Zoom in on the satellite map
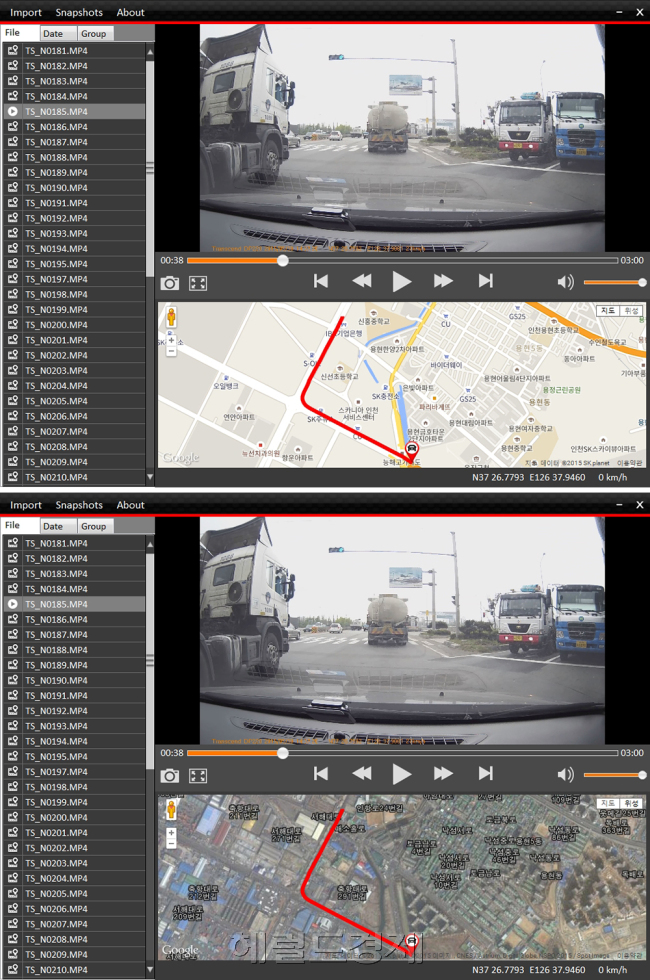 click(x=171, y=832)
